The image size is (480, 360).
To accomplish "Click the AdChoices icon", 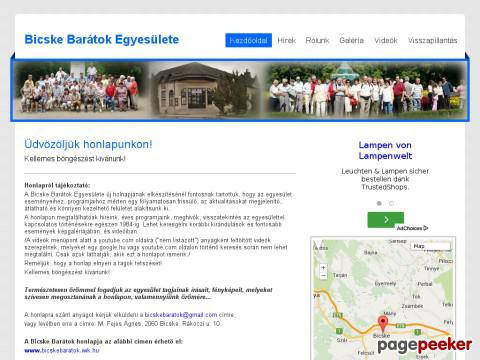I will tap(412, 228).
